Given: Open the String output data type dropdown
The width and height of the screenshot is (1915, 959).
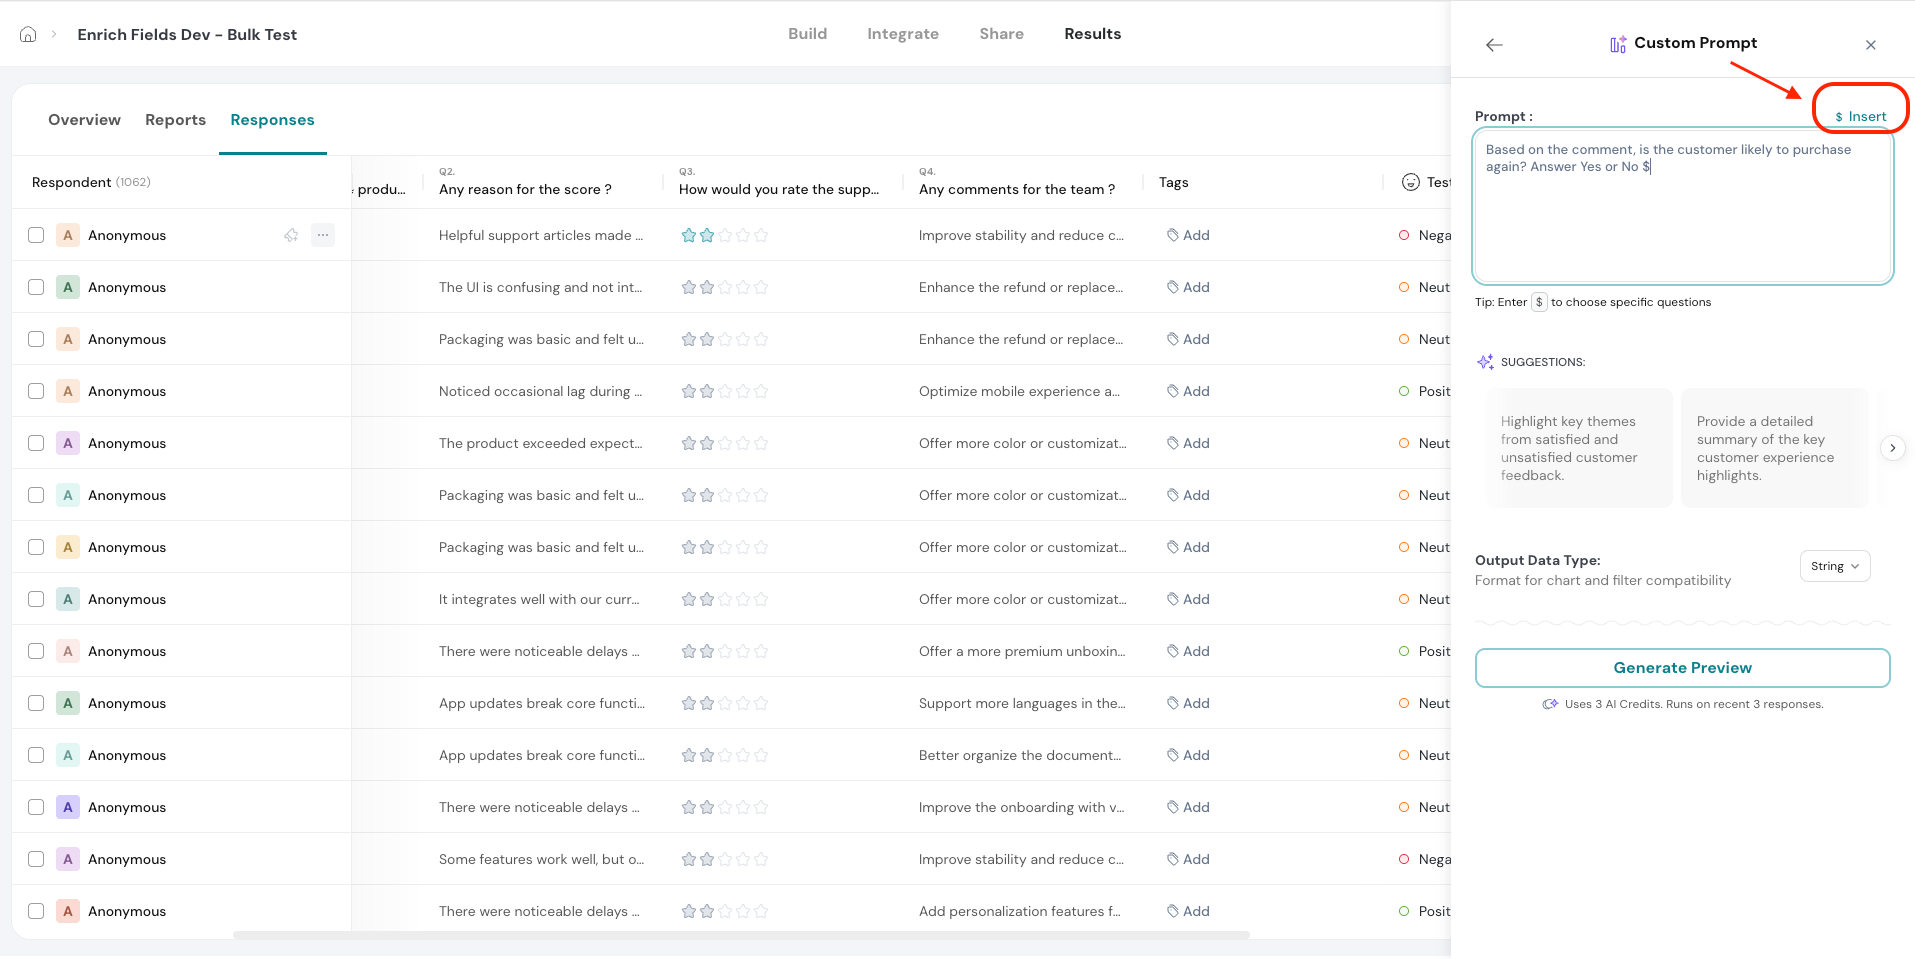Looking at the screenshot, I should (1834, 566).
